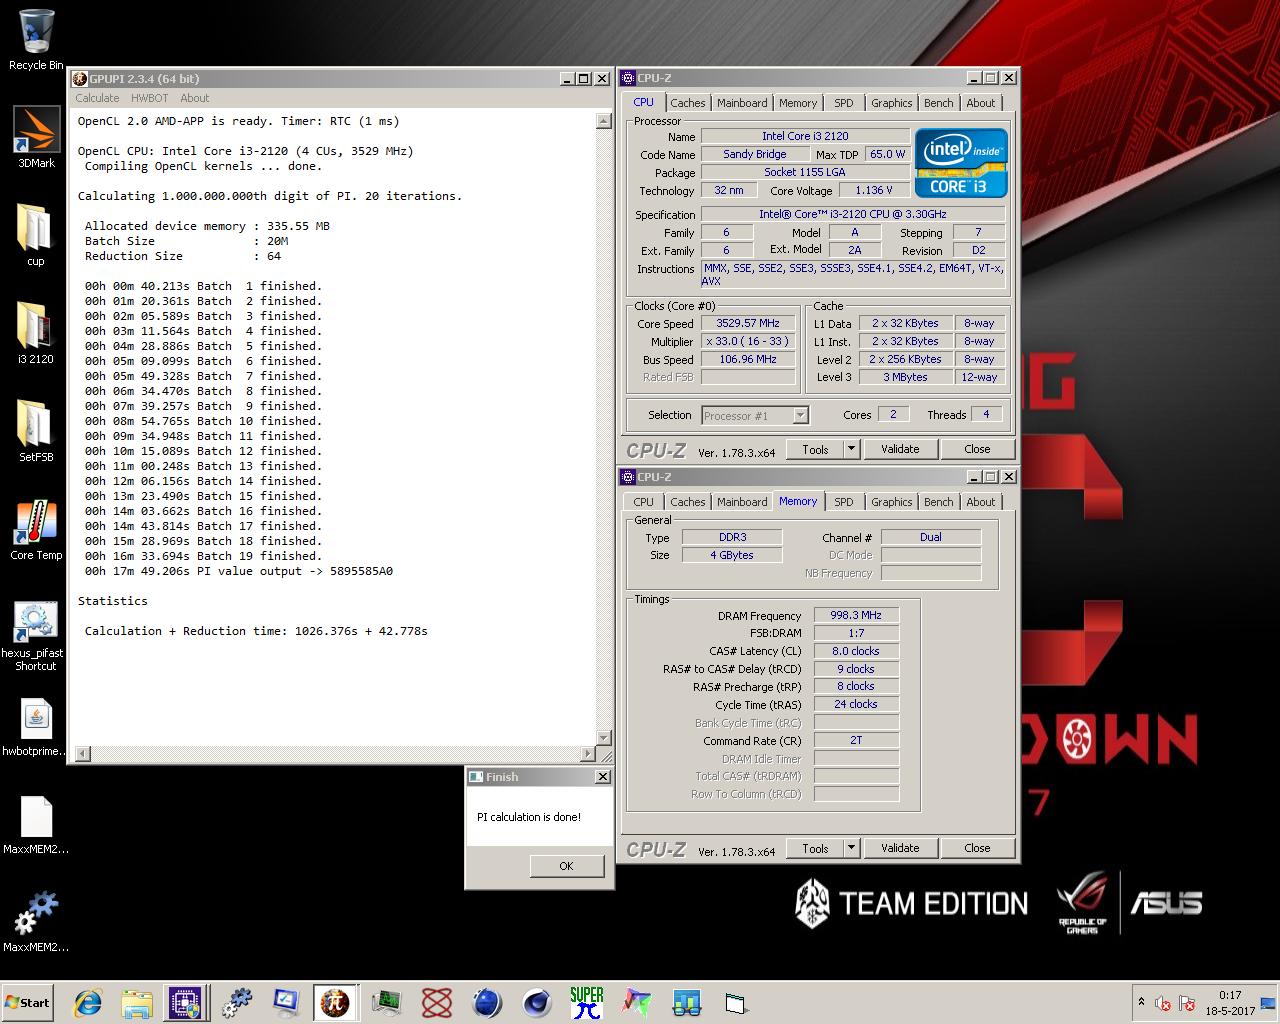Select Graphics tab in upper CPU-Z

[891, 103]
